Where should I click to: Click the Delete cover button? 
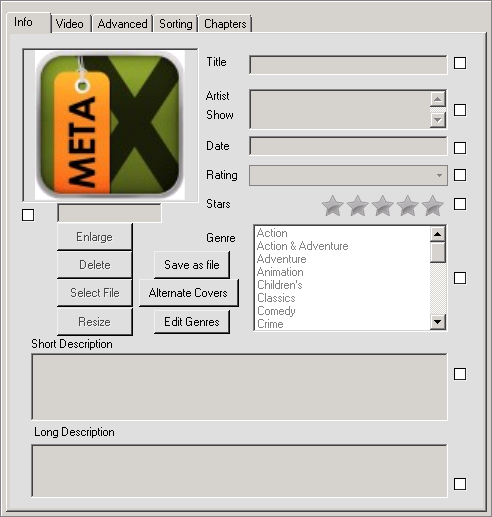[x=95, y=265]
